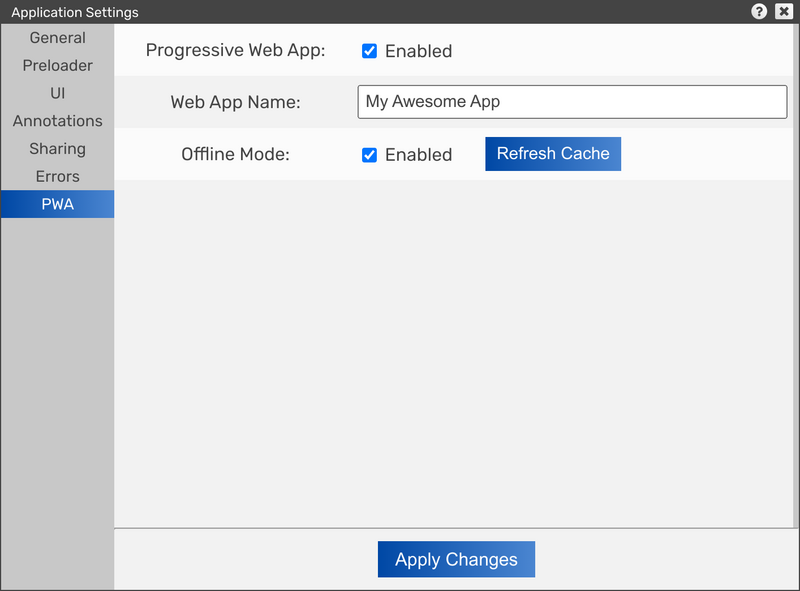Click the Progressive Web App label
This screenshot has height=591, width=800.
[x=235, y=50]
